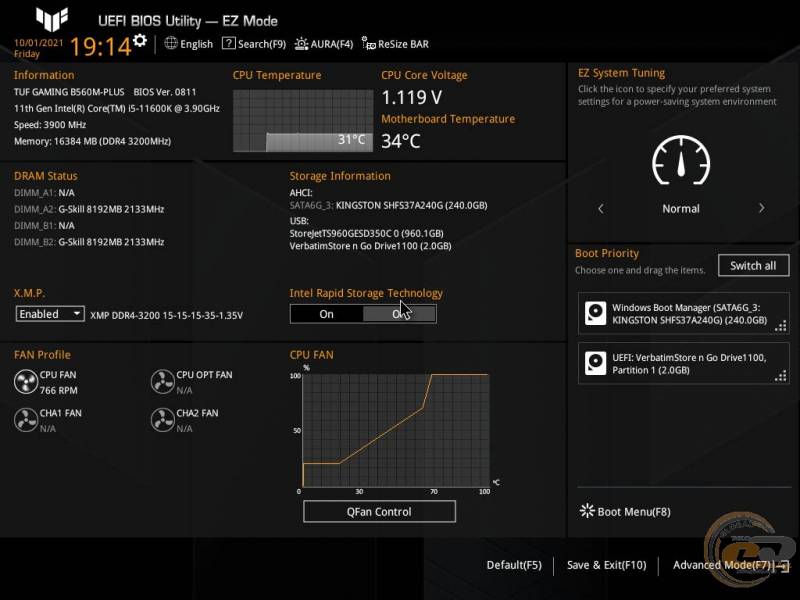Click the VerbatimStore boot entry disk icon
The width and height of the screenshot is (800, 600).
595,363
